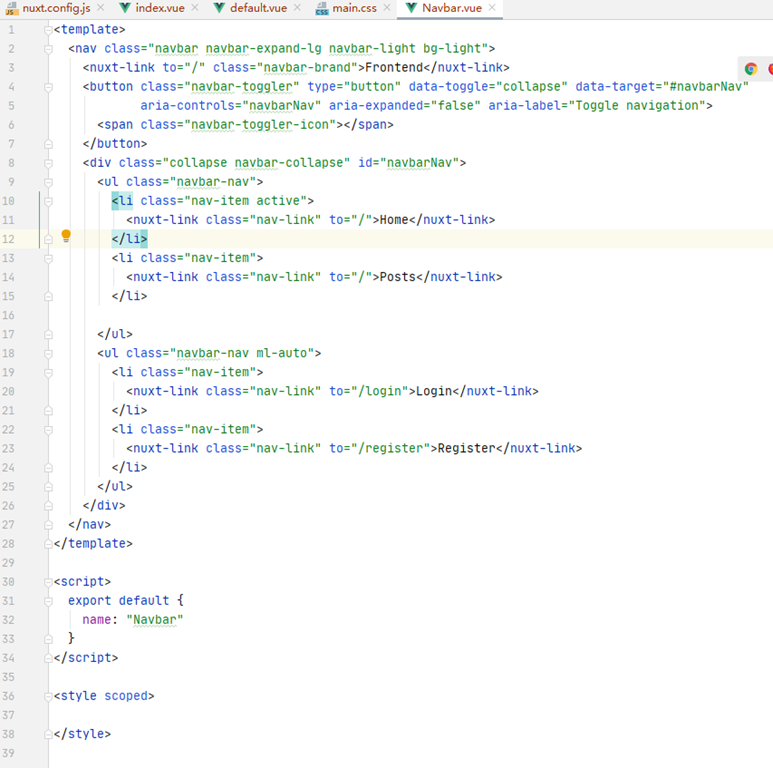This screenshot has width=773, height=768.
Task: Click the "/register" attribute value
Action: [390, 449]
